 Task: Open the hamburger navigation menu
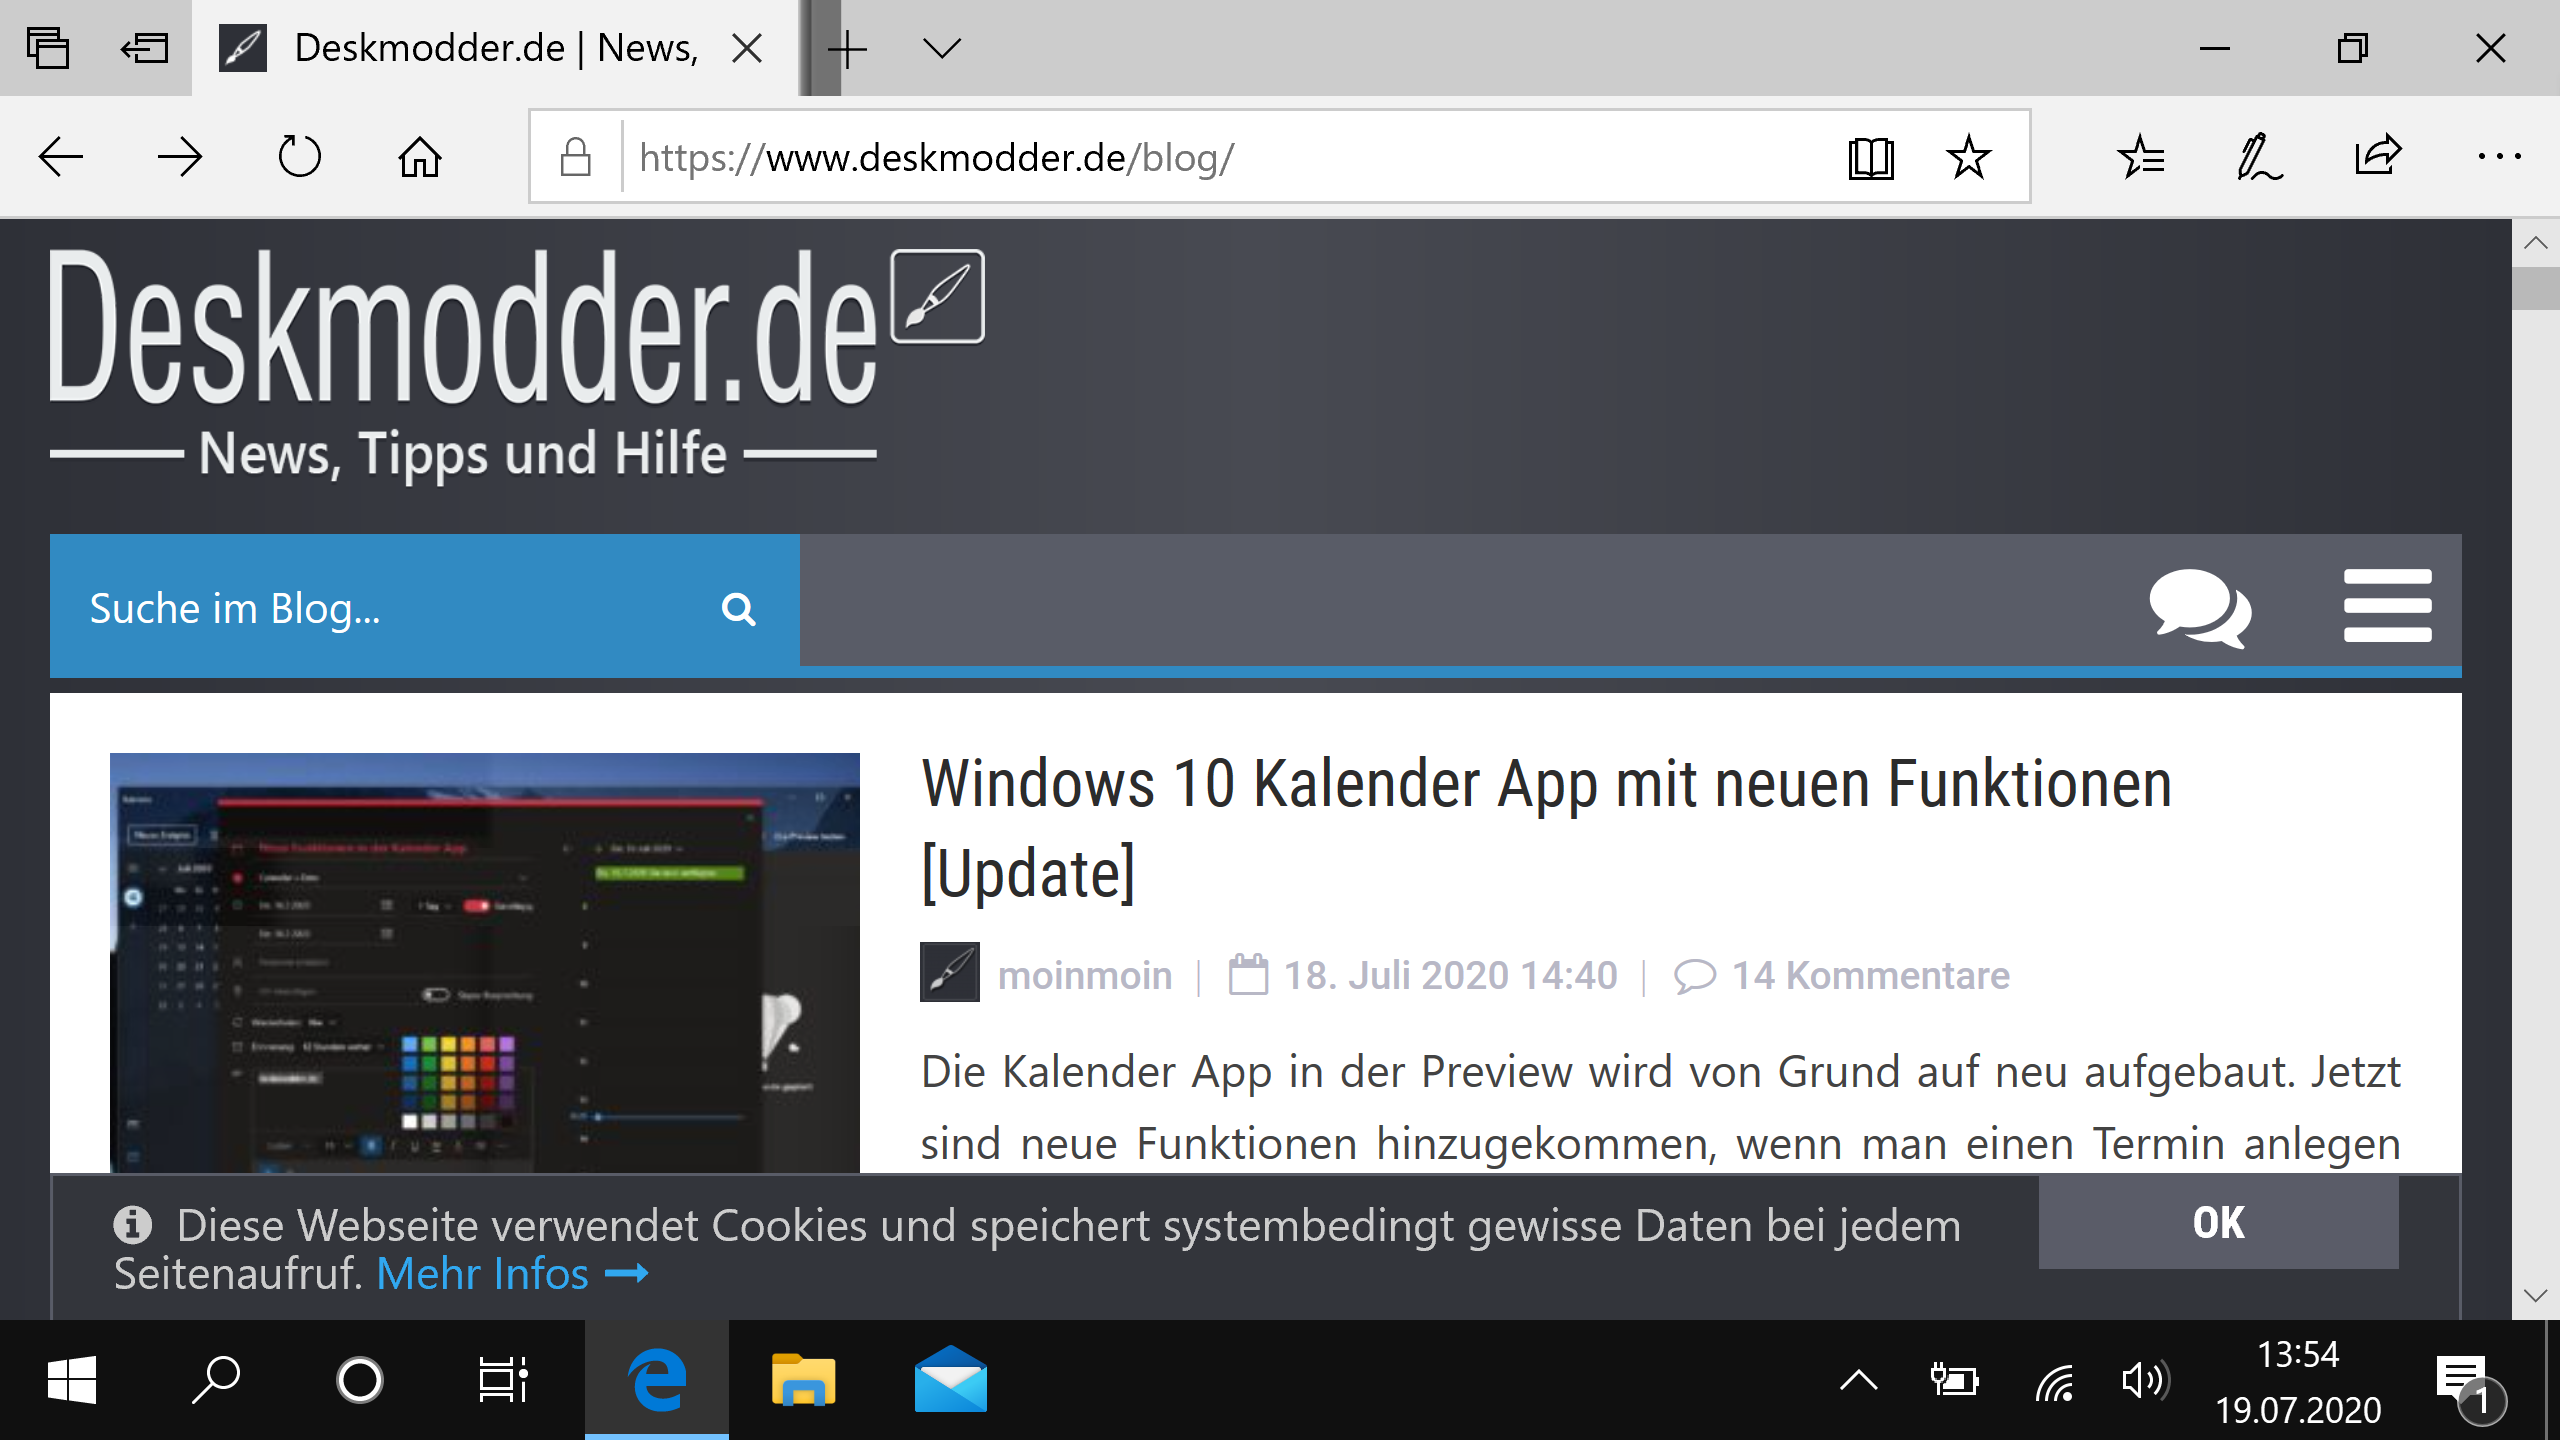pos(2388,606)
